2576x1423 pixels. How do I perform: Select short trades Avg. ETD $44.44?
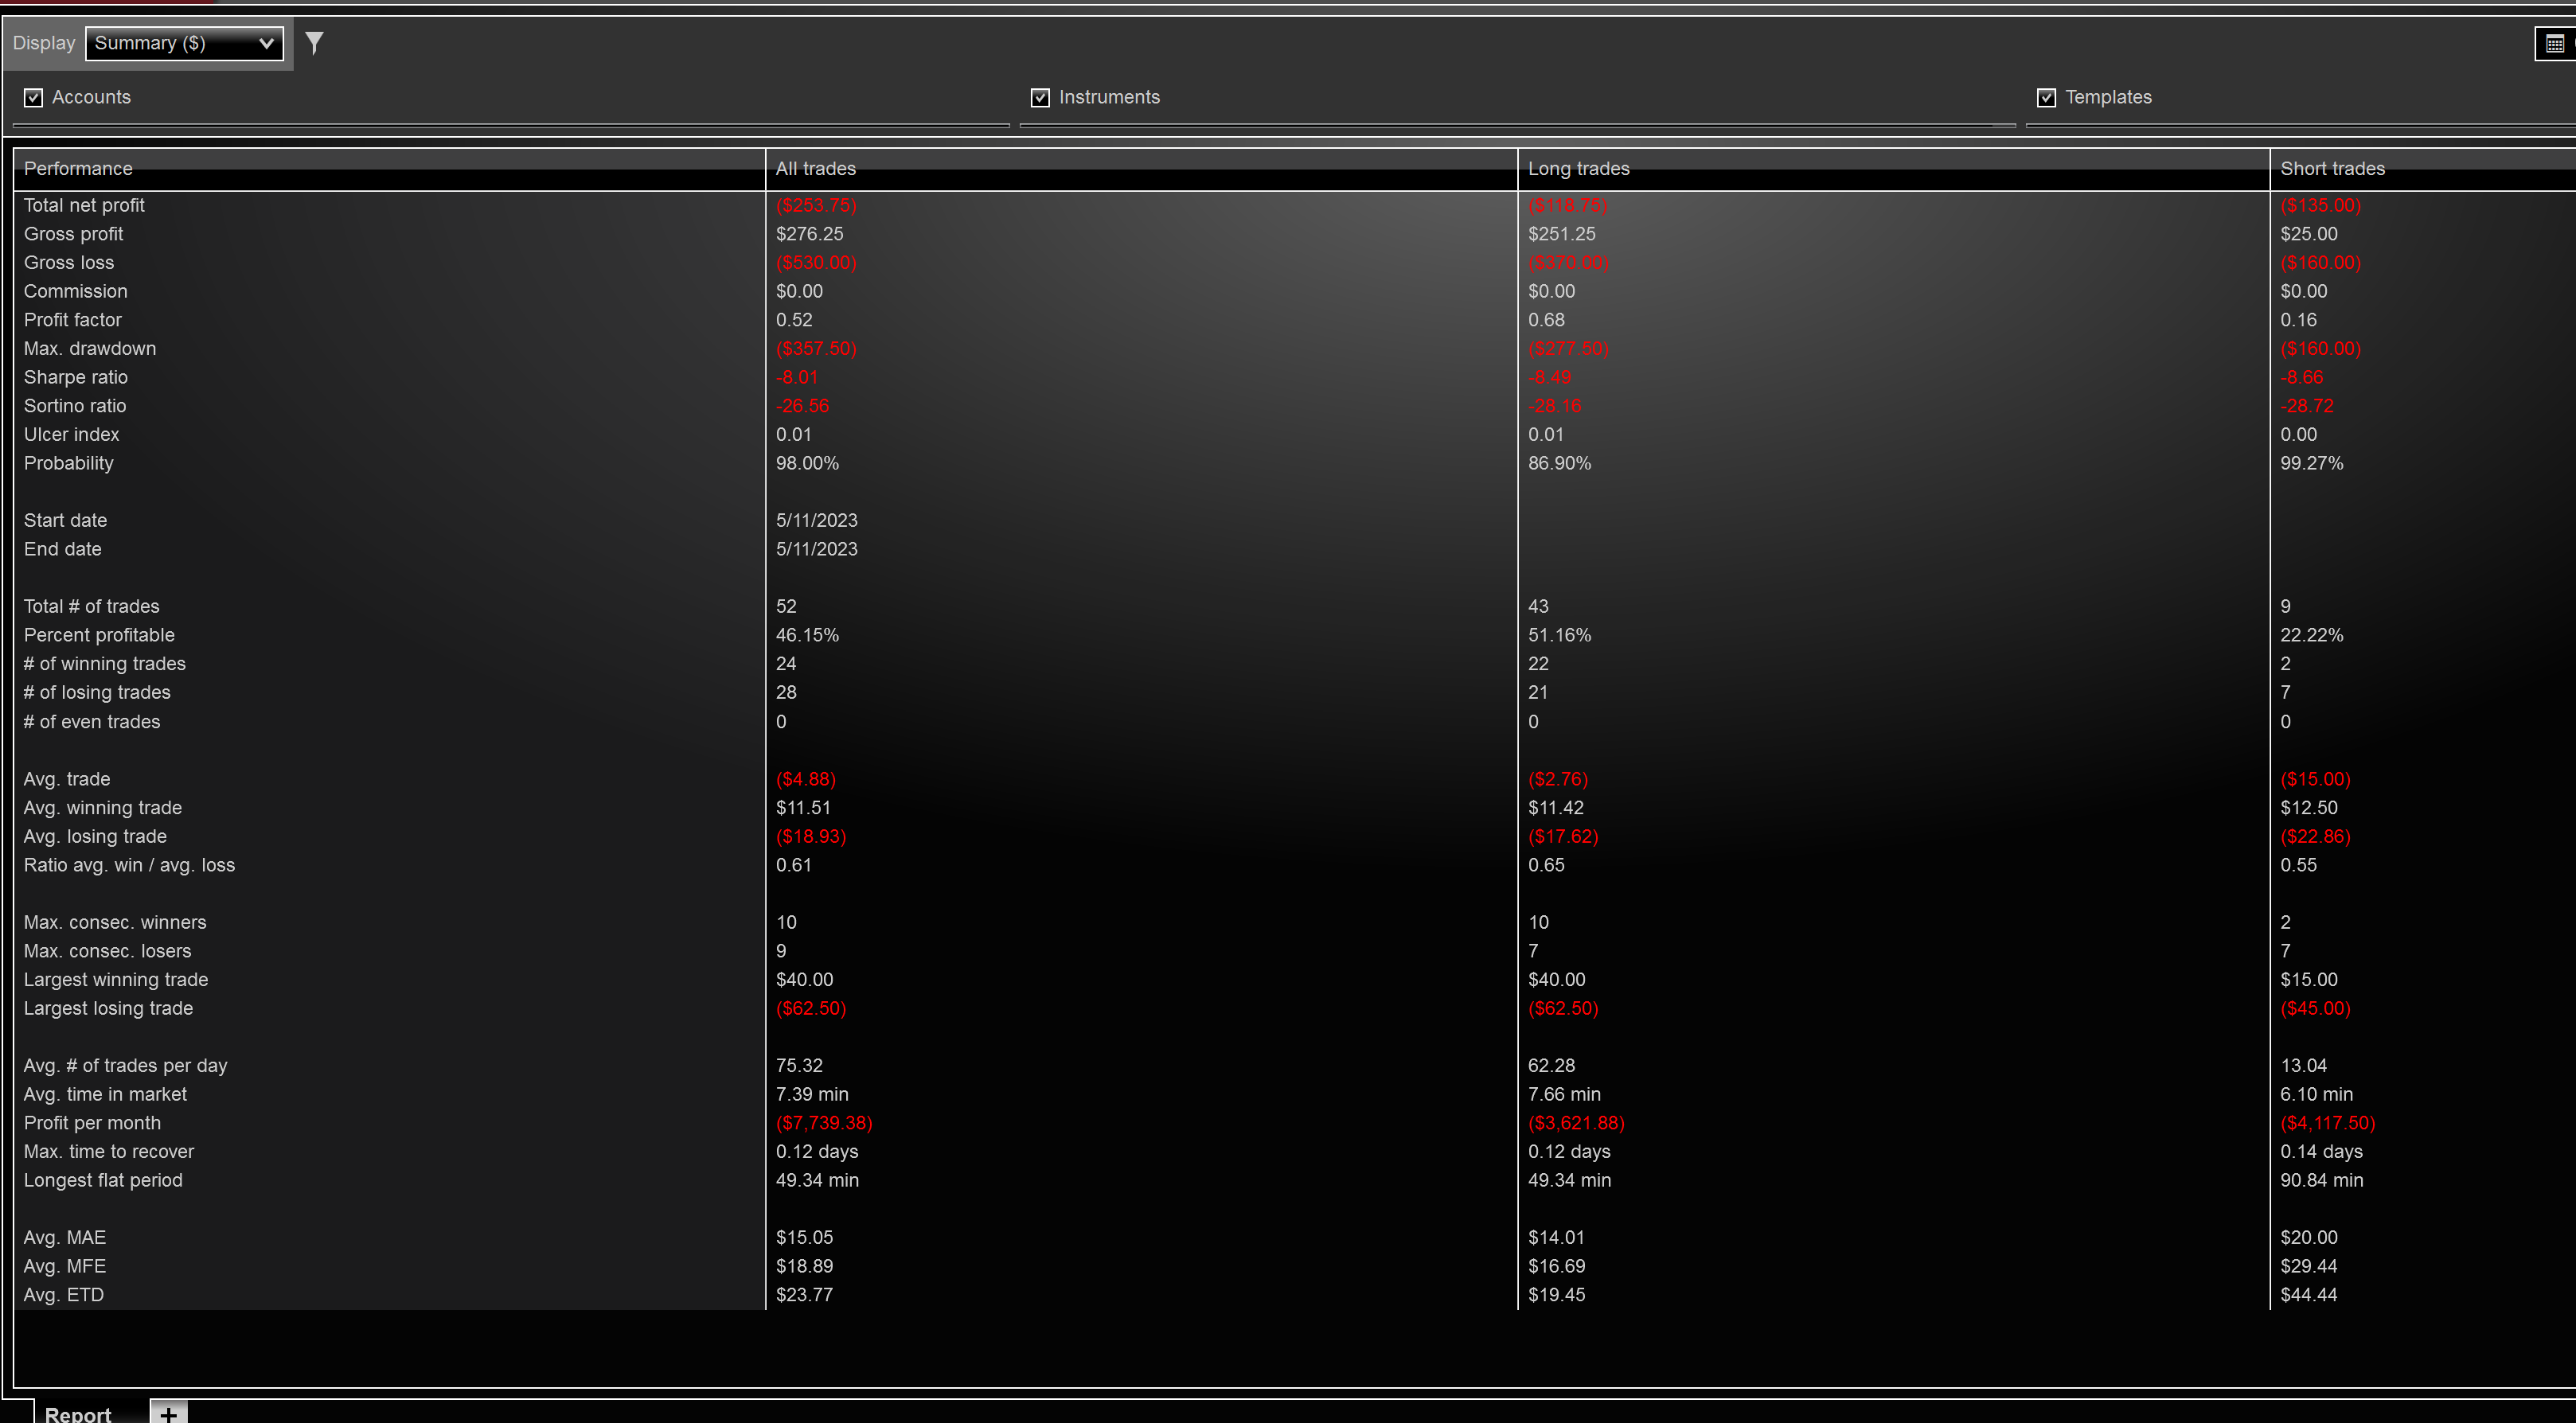tap(2309, 1295)
